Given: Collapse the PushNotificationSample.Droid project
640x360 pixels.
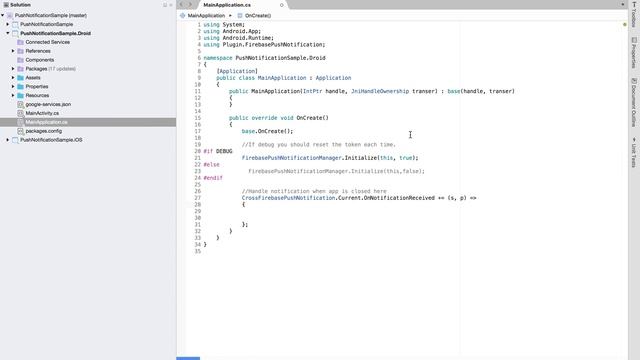Looking at the screenshot, I should [x=8, y=33].
